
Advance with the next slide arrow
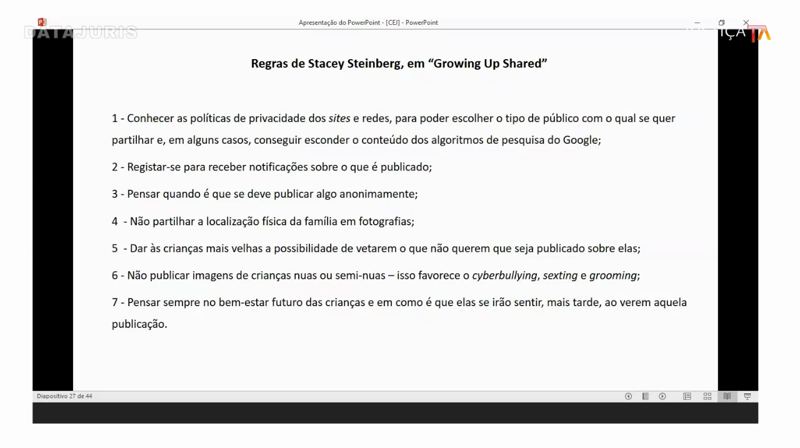[662, 397]
